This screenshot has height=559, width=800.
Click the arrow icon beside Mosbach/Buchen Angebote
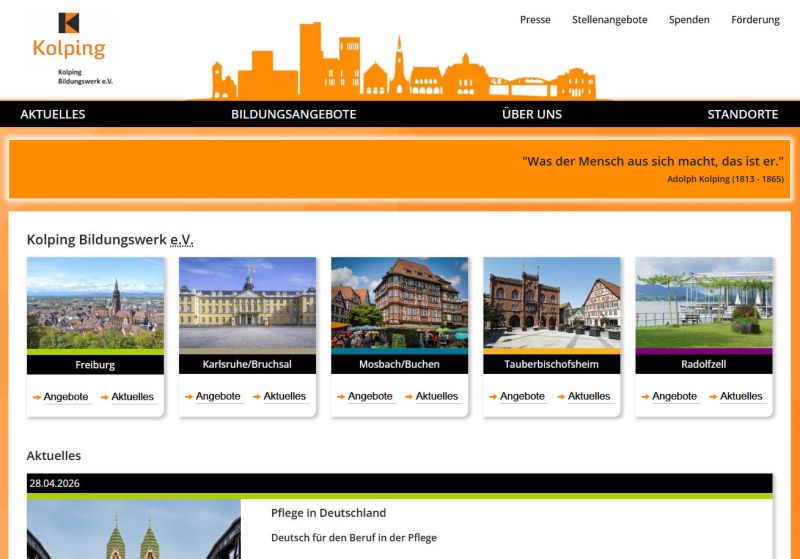[341, 397]
